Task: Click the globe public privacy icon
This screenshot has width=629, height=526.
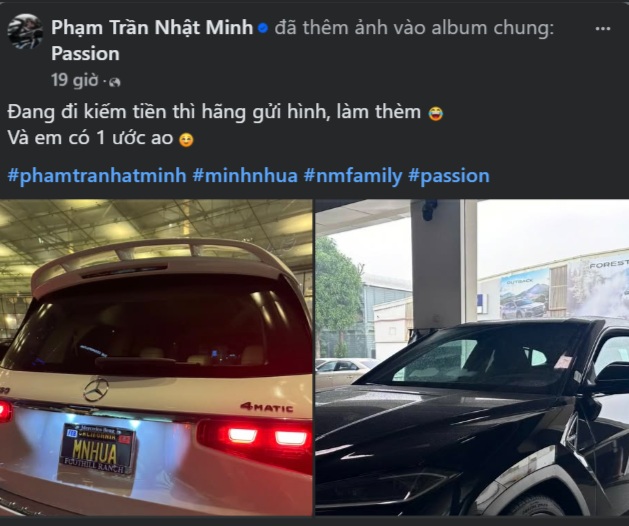Action: [115, 82]
